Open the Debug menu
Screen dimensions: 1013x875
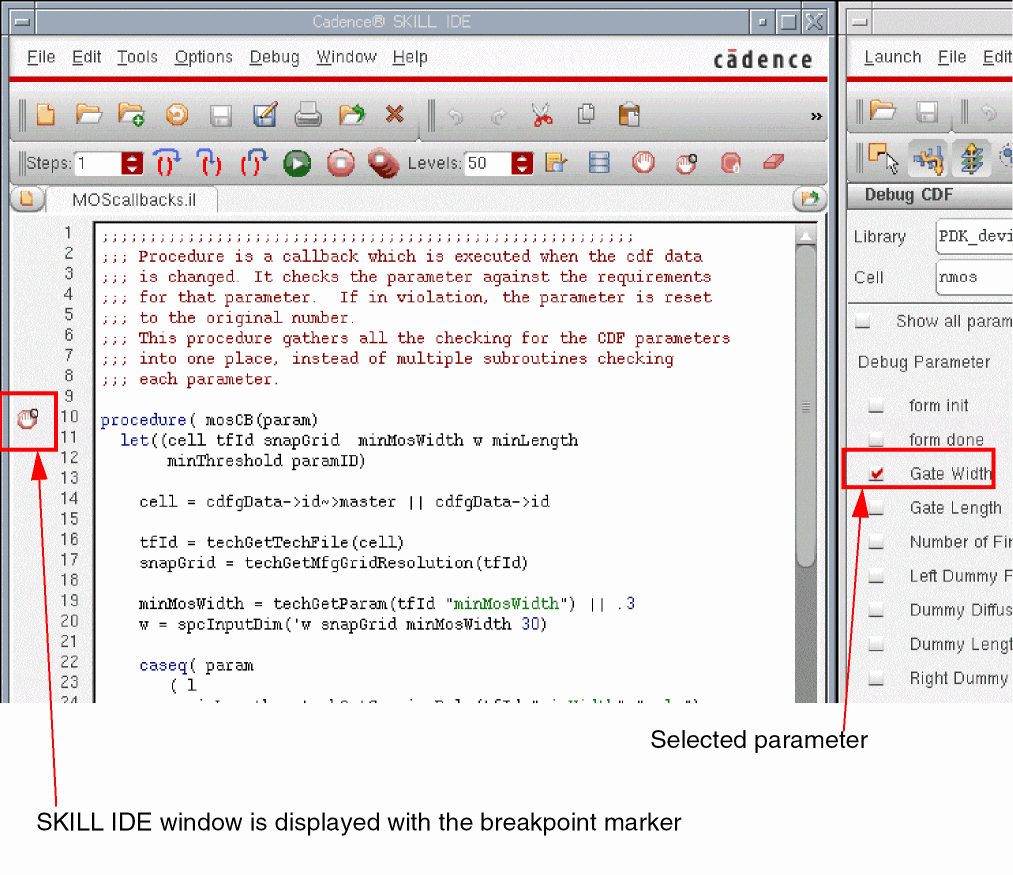[274, 57]
